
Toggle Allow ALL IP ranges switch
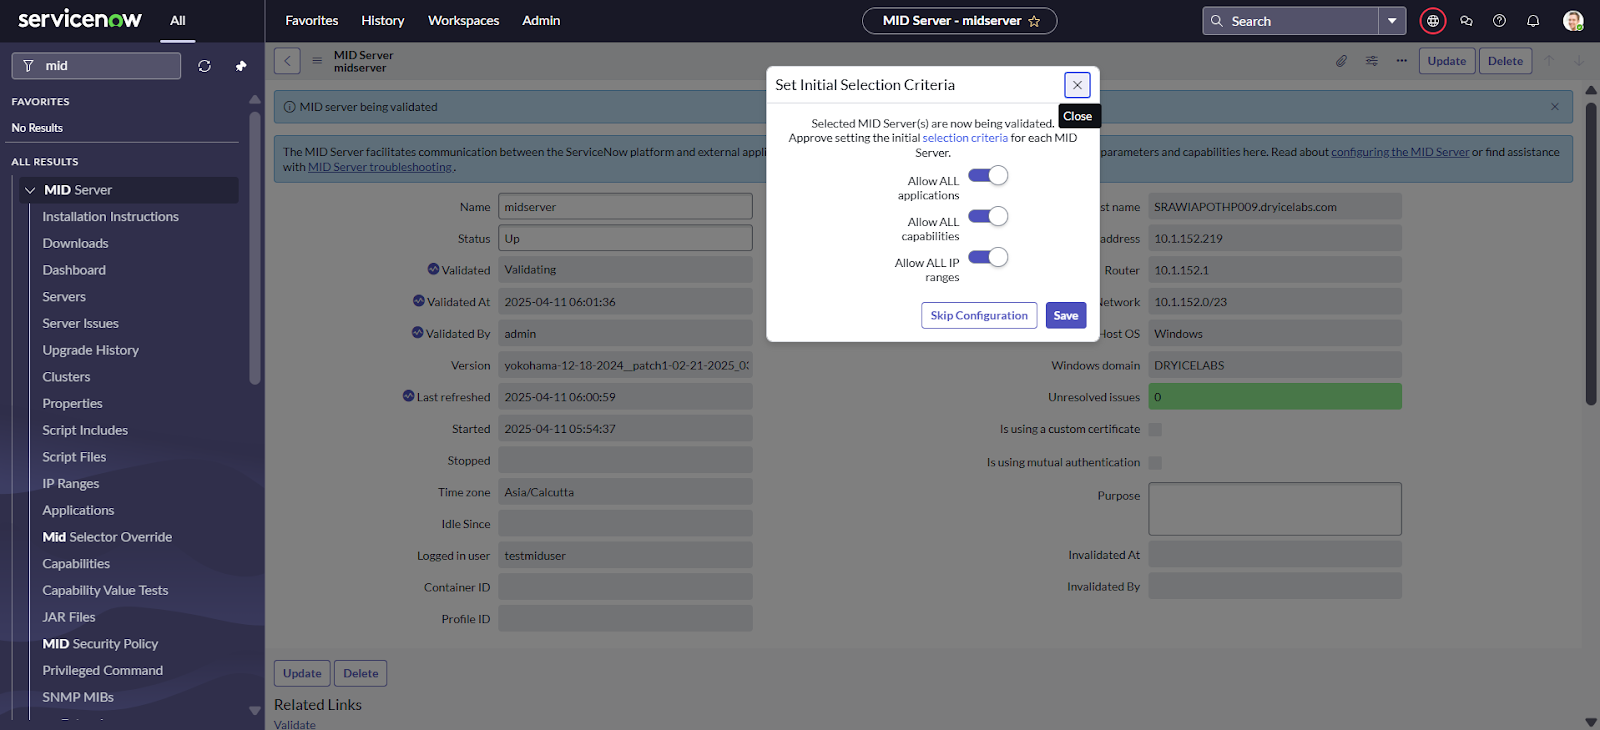(x=988, y=258)
